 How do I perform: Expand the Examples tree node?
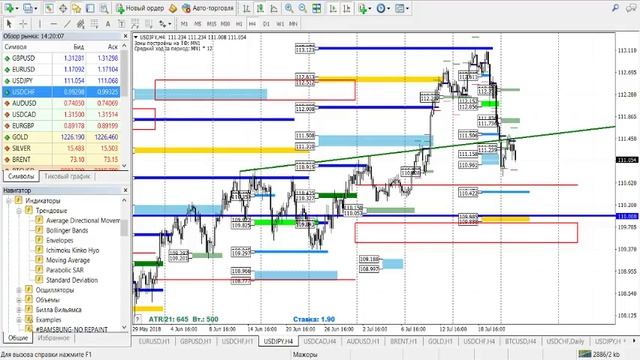coord(19,320)
